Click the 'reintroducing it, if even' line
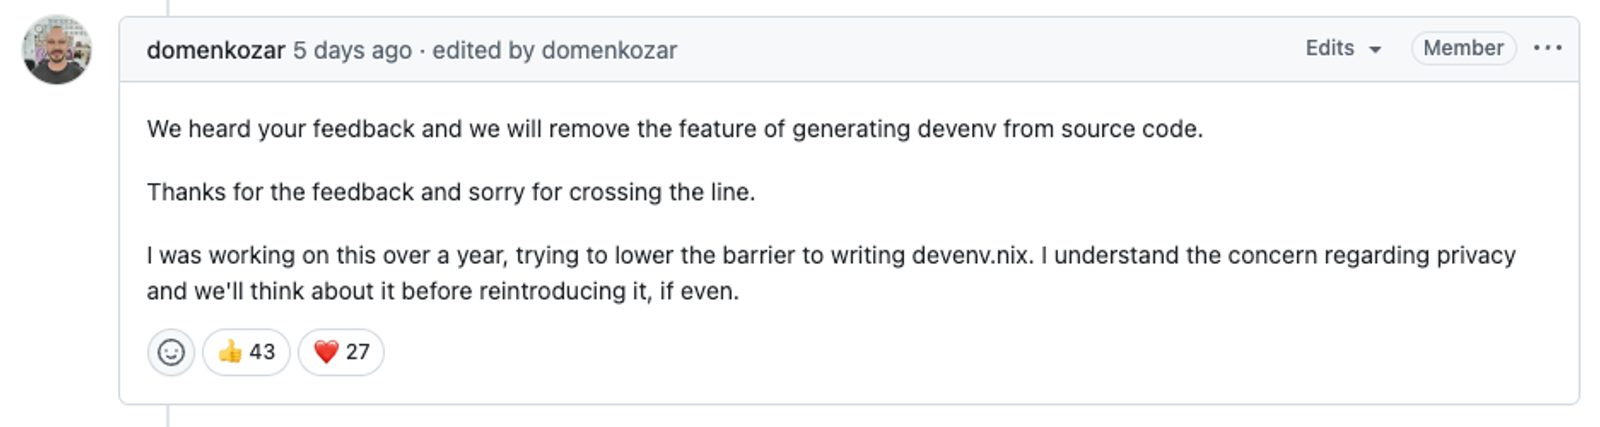Viewport: 1600px width, 427px height. click(443, 291)
